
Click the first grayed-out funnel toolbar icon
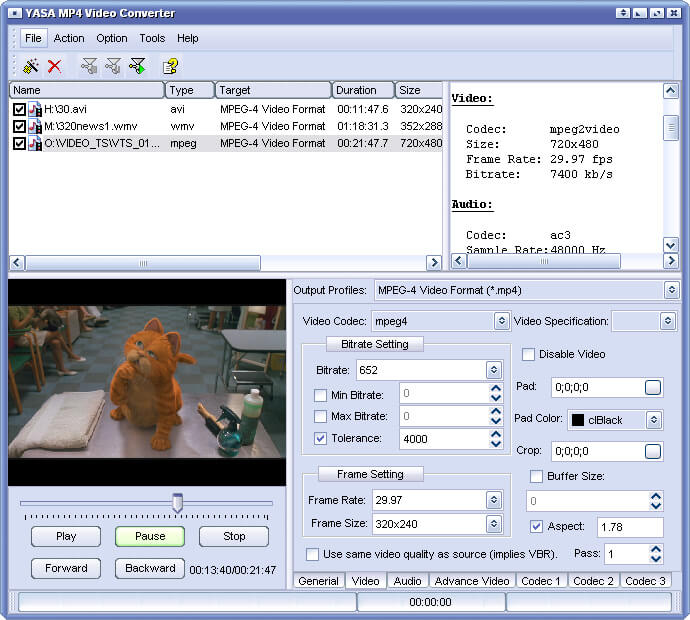pos(90,66)
